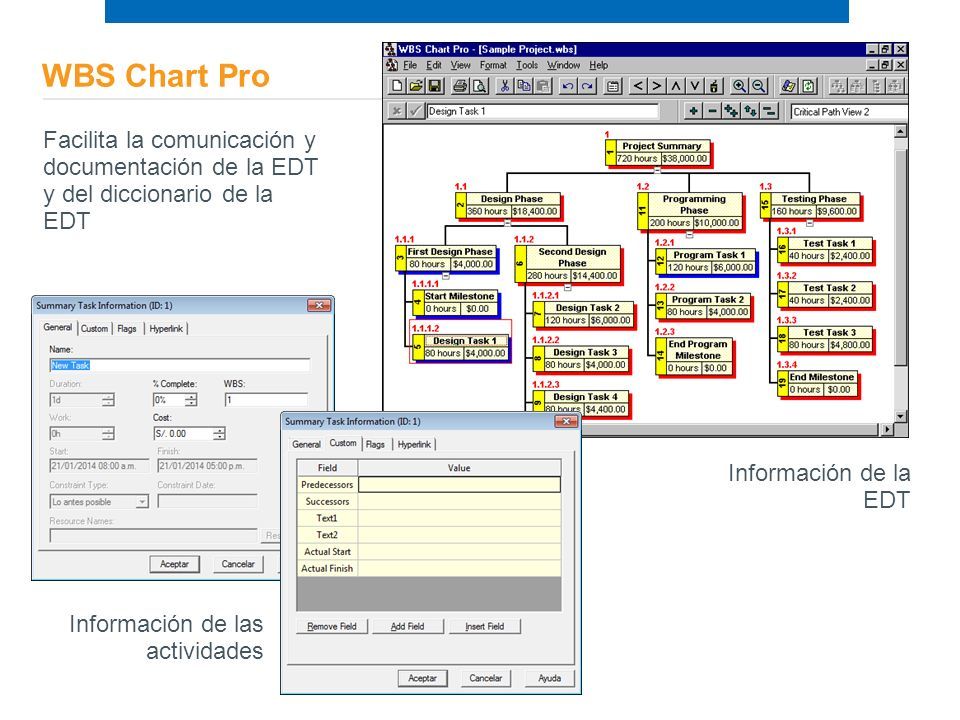
Task: Collapse the Design Phase branch
Action: coord(508,223)
